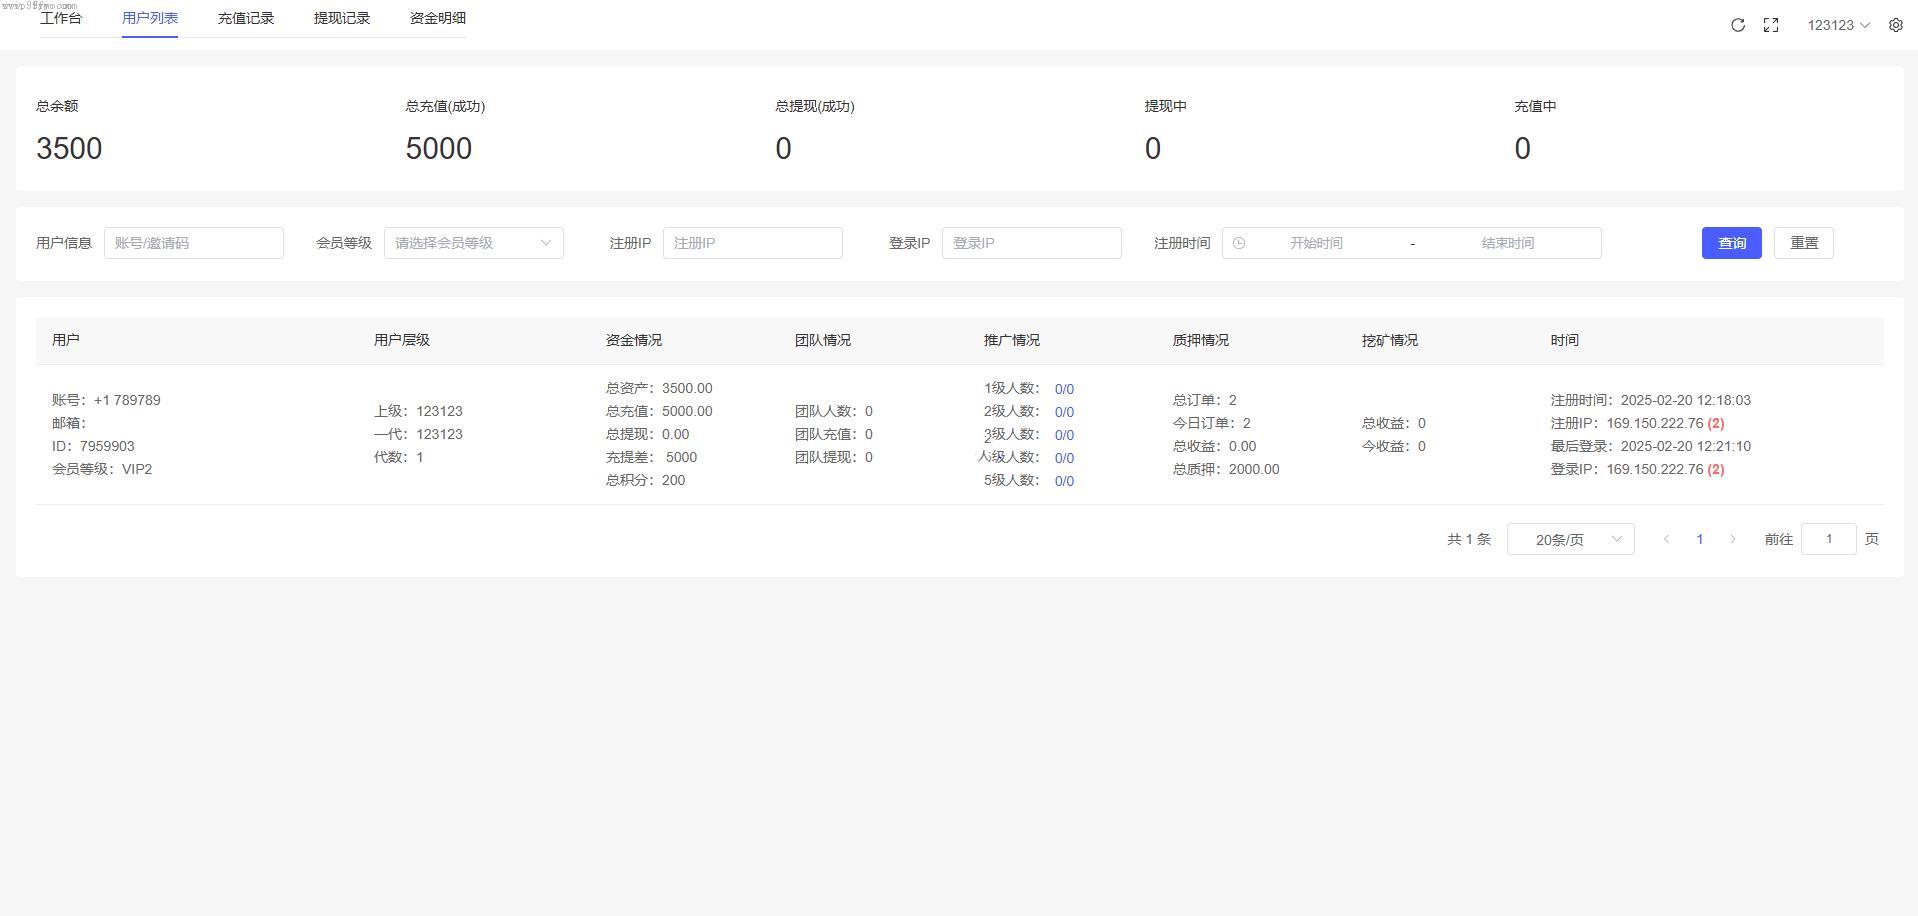Open the 提现记录 tab

pyautogui.click(x=342, y=18)
